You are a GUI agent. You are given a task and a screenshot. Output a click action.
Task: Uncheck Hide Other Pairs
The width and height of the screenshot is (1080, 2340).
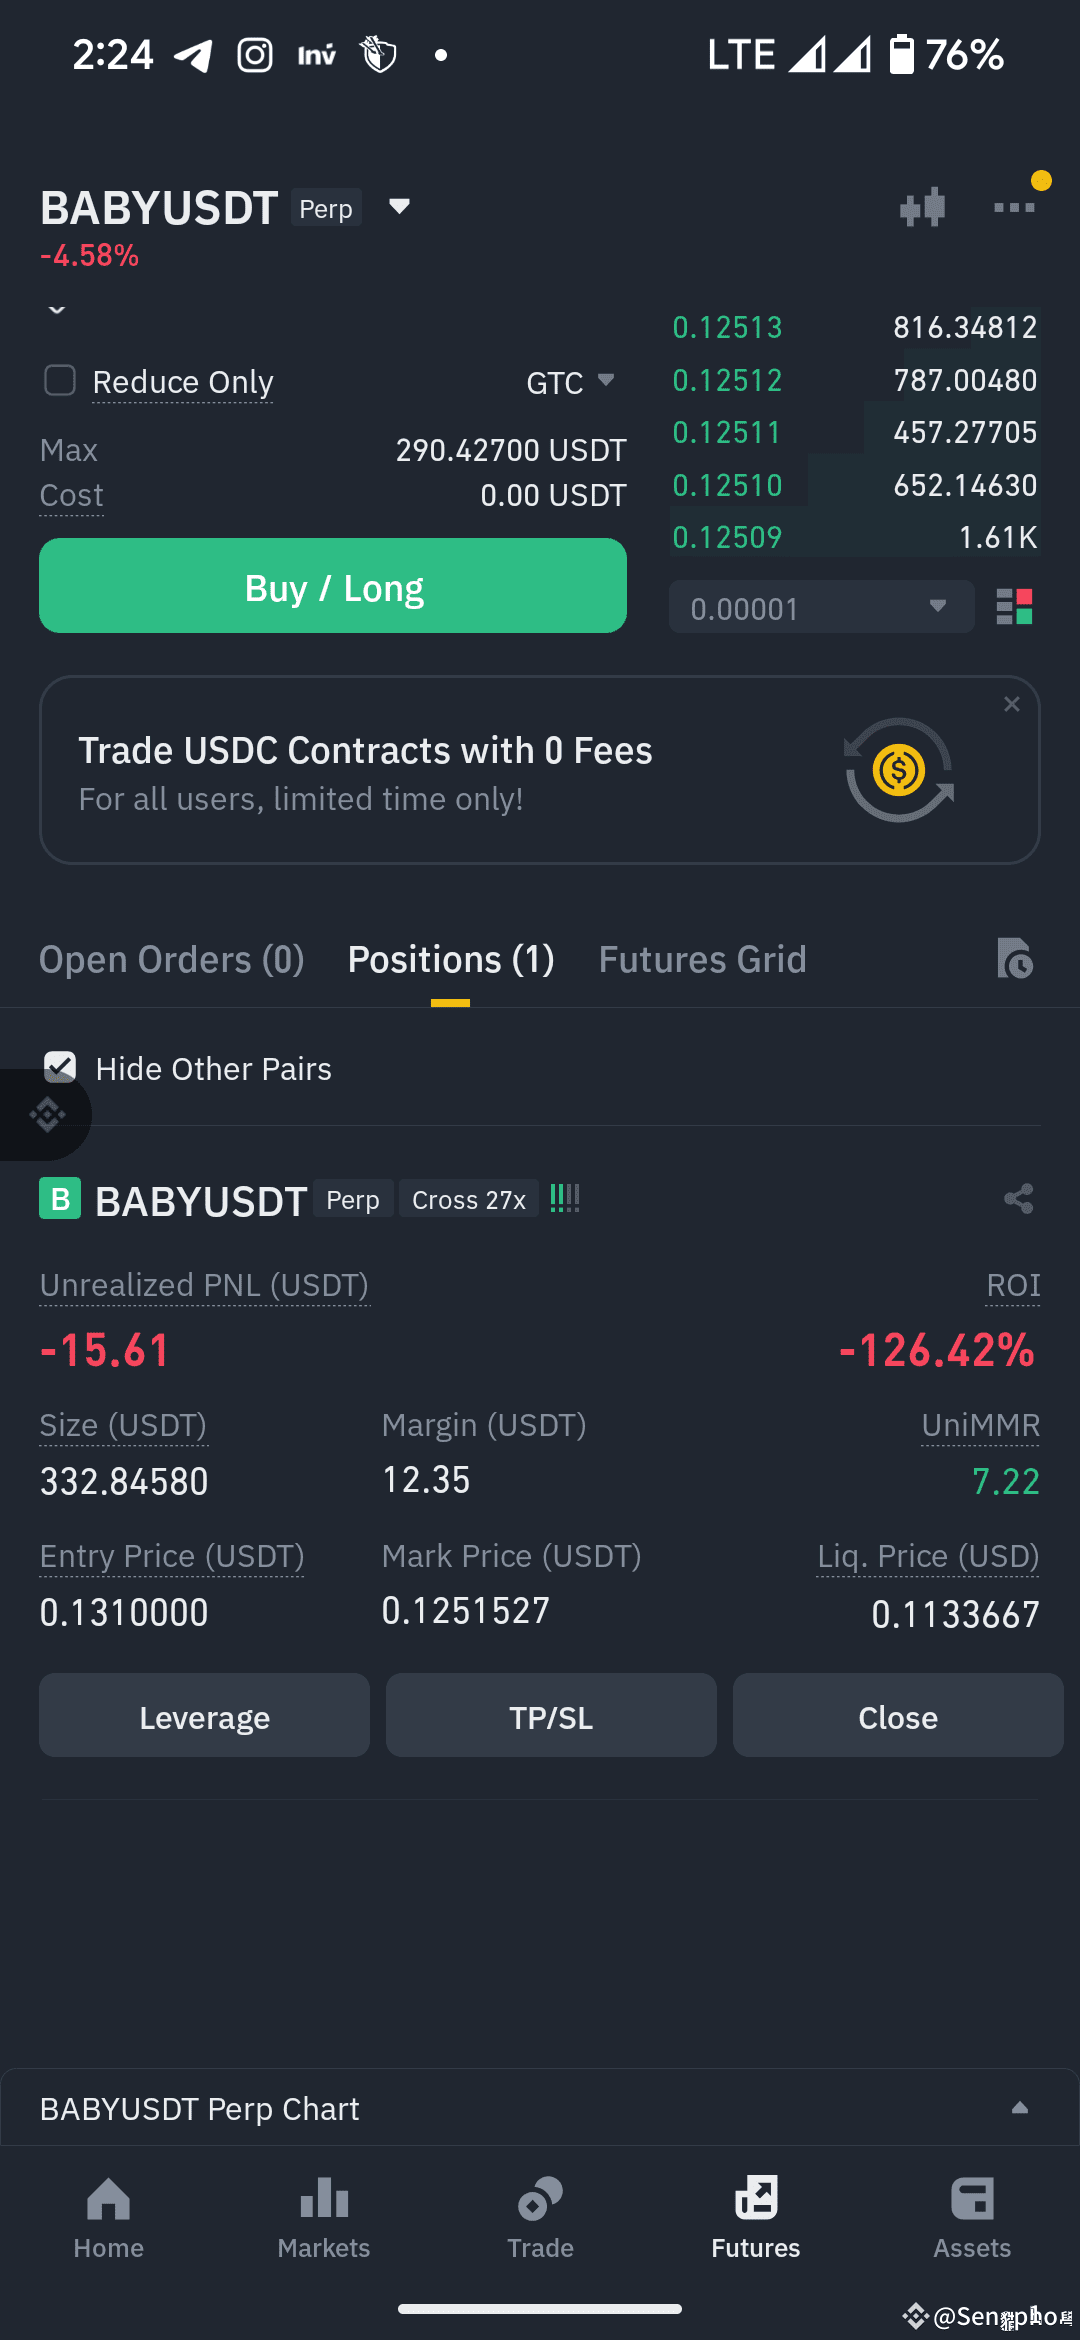tap(60, 1067)
